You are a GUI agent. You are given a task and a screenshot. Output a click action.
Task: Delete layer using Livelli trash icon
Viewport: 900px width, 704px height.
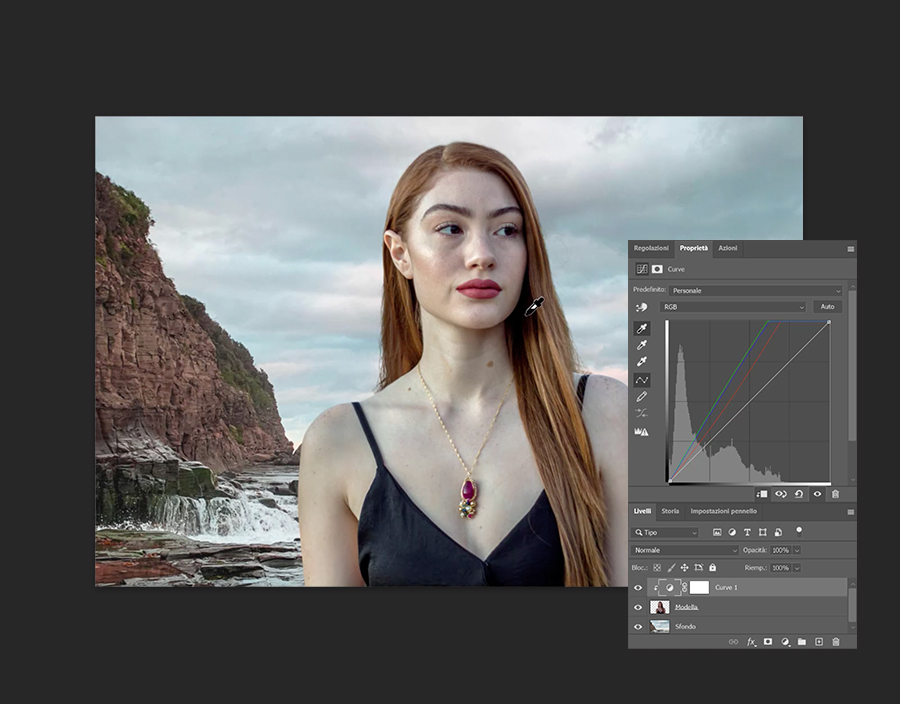pos(836,642)
